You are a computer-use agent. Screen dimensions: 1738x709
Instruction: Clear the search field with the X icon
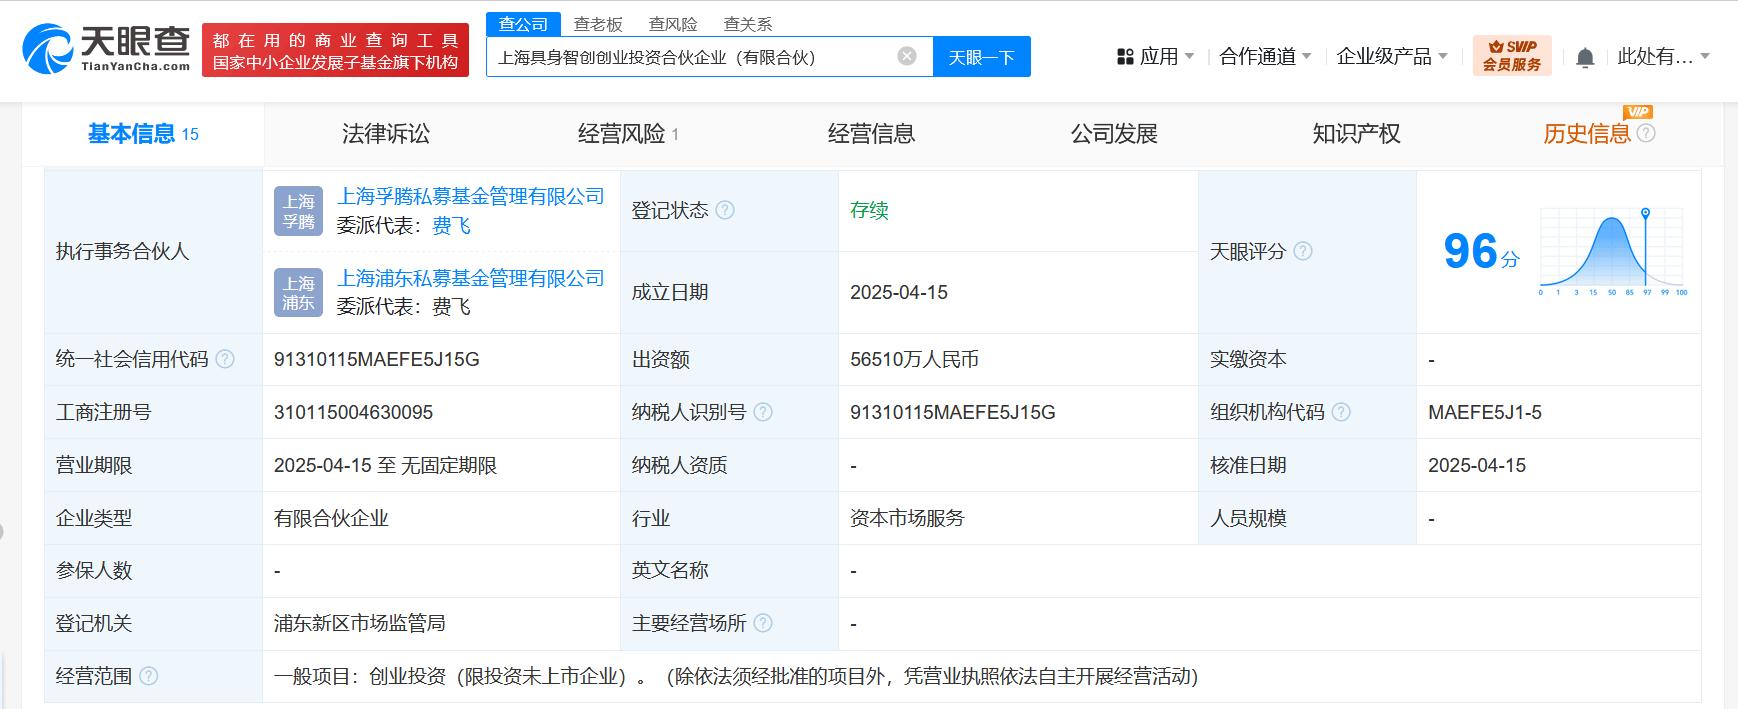coord(907,56)
